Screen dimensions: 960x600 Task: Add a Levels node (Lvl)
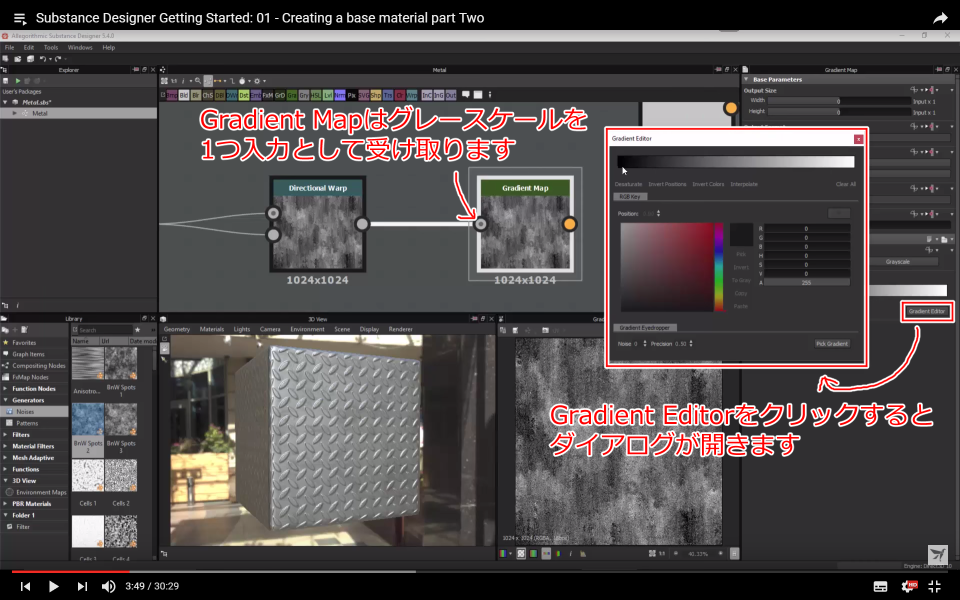(x=328, y=95)
